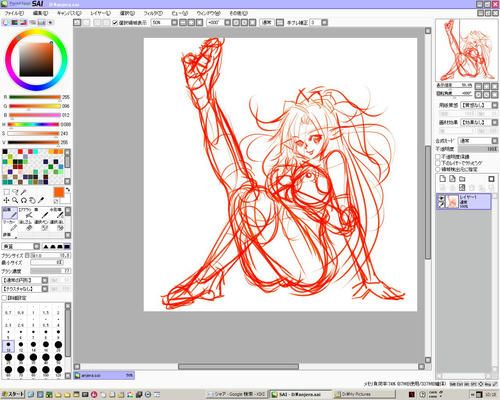Click the Windows Start button
The image size is (500, 400).
(13, 394)
